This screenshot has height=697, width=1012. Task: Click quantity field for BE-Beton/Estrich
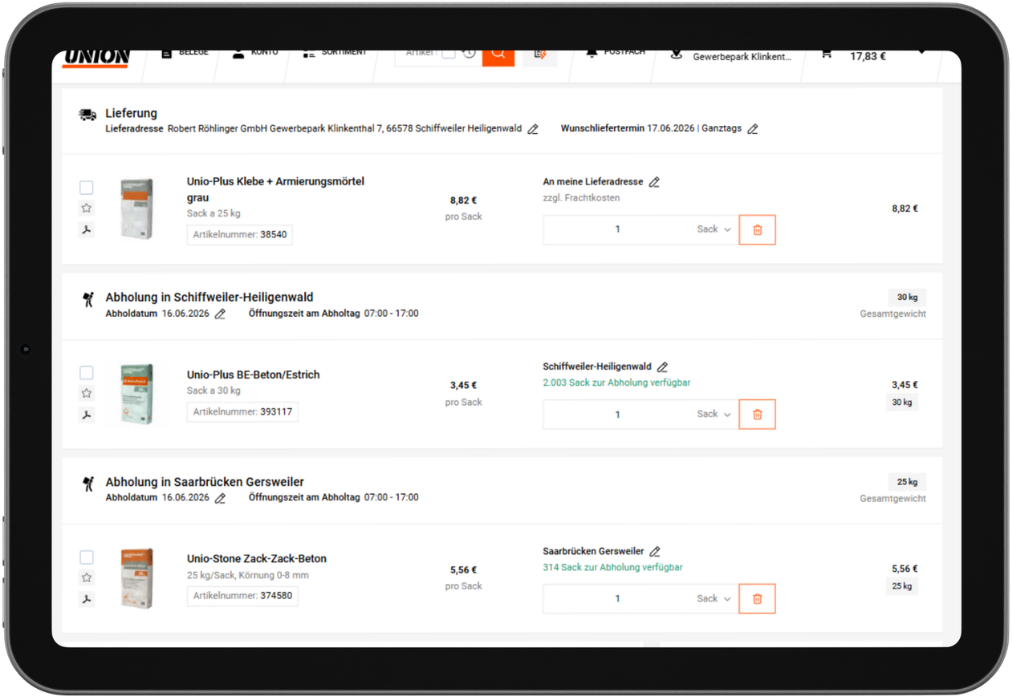(x=618, y=414)
